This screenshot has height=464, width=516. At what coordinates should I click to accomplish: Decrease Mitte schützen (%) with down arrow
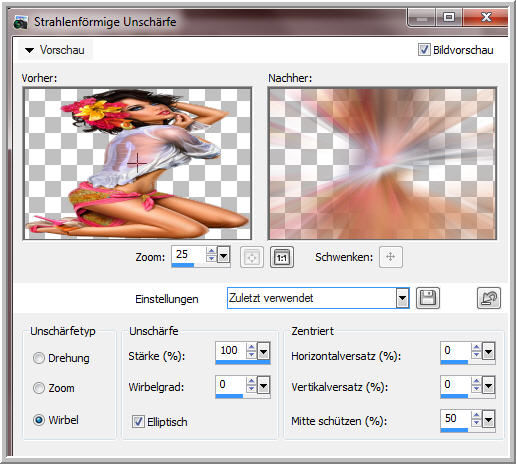point(476,423)
